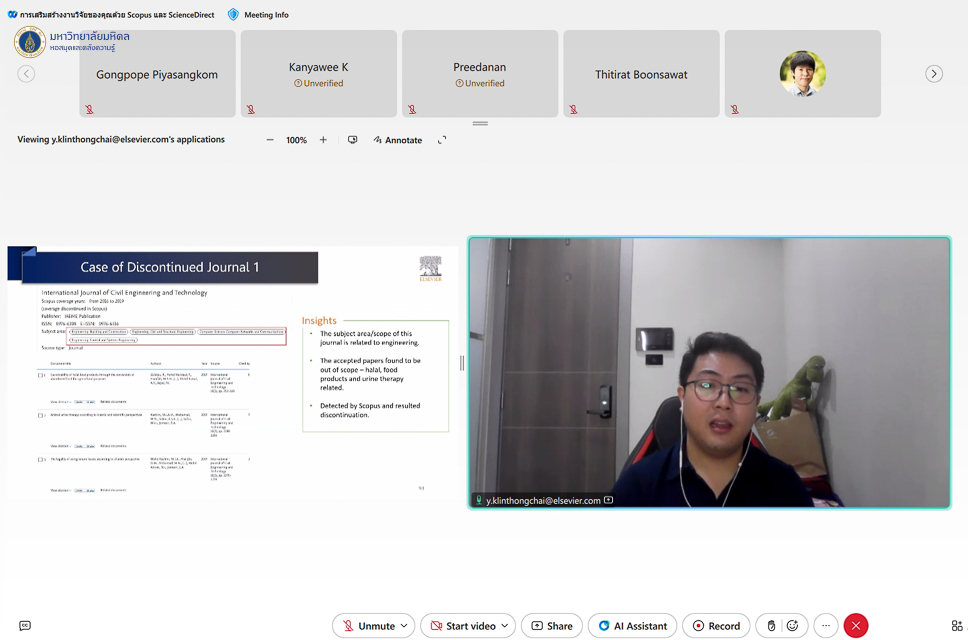
Task: Click the shared screen display icon
Action: [x=352, y=140]
